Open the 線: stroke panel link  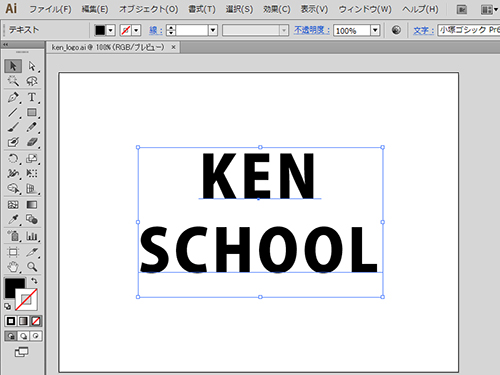[x=156, y=30]
